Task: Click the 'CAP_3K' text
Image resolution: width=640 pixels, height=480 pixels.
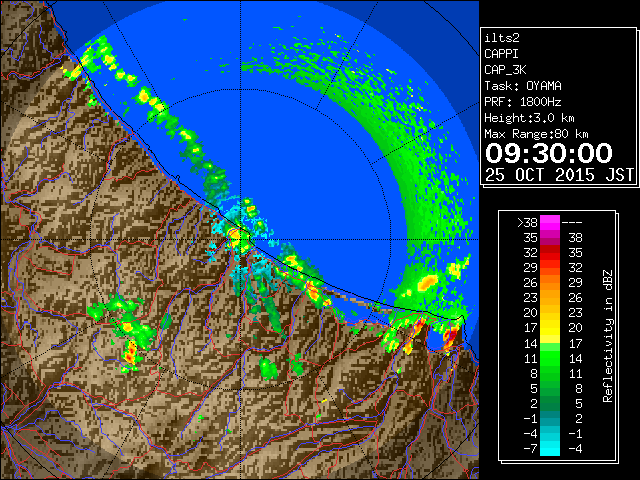Action: click(505, 70)
